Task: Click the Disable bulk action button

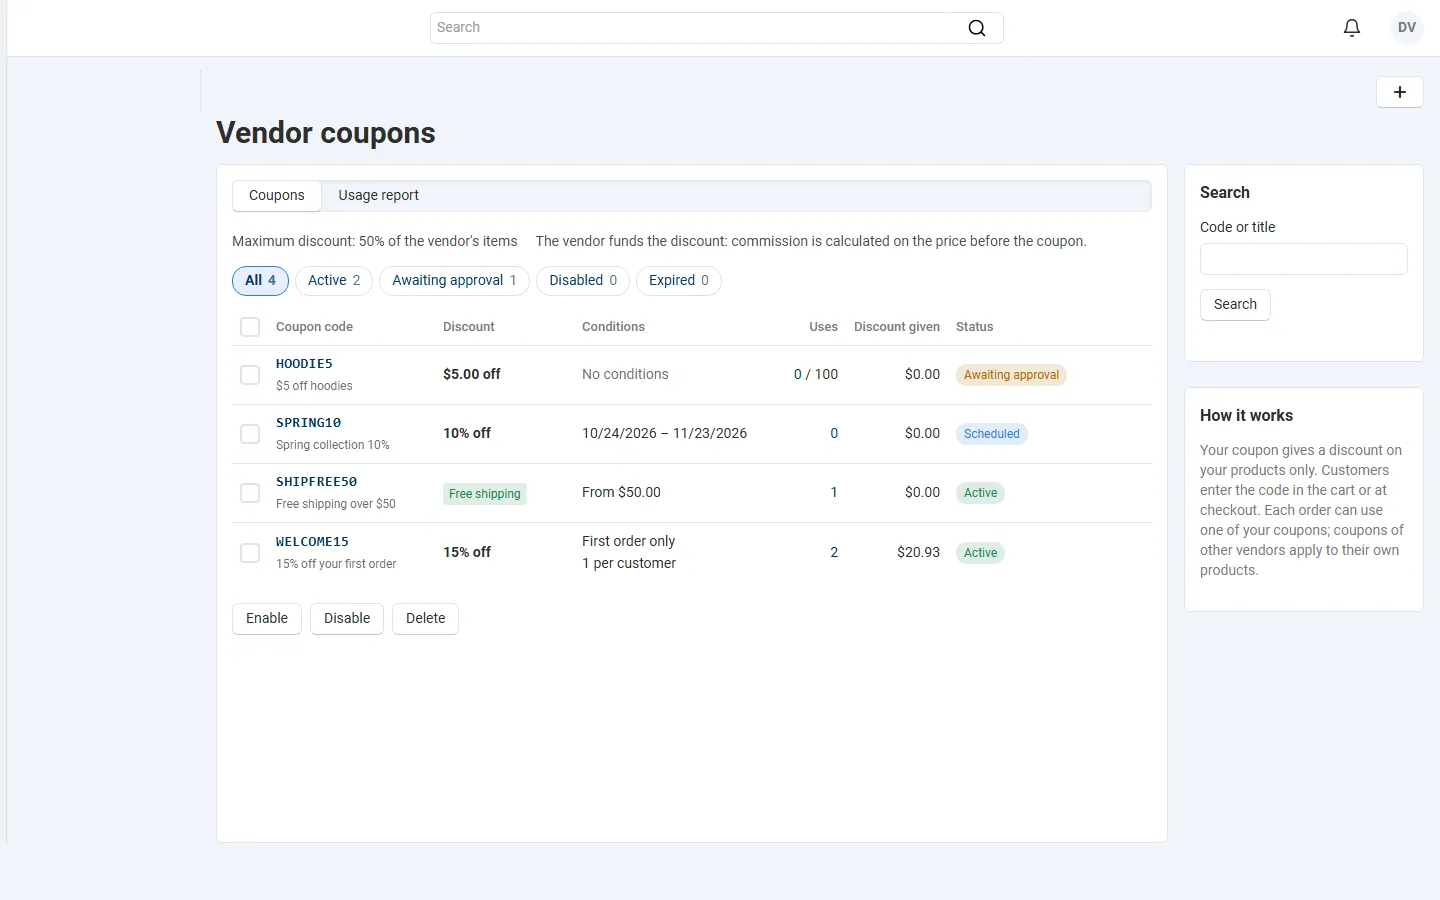Action: click(347, 619)
